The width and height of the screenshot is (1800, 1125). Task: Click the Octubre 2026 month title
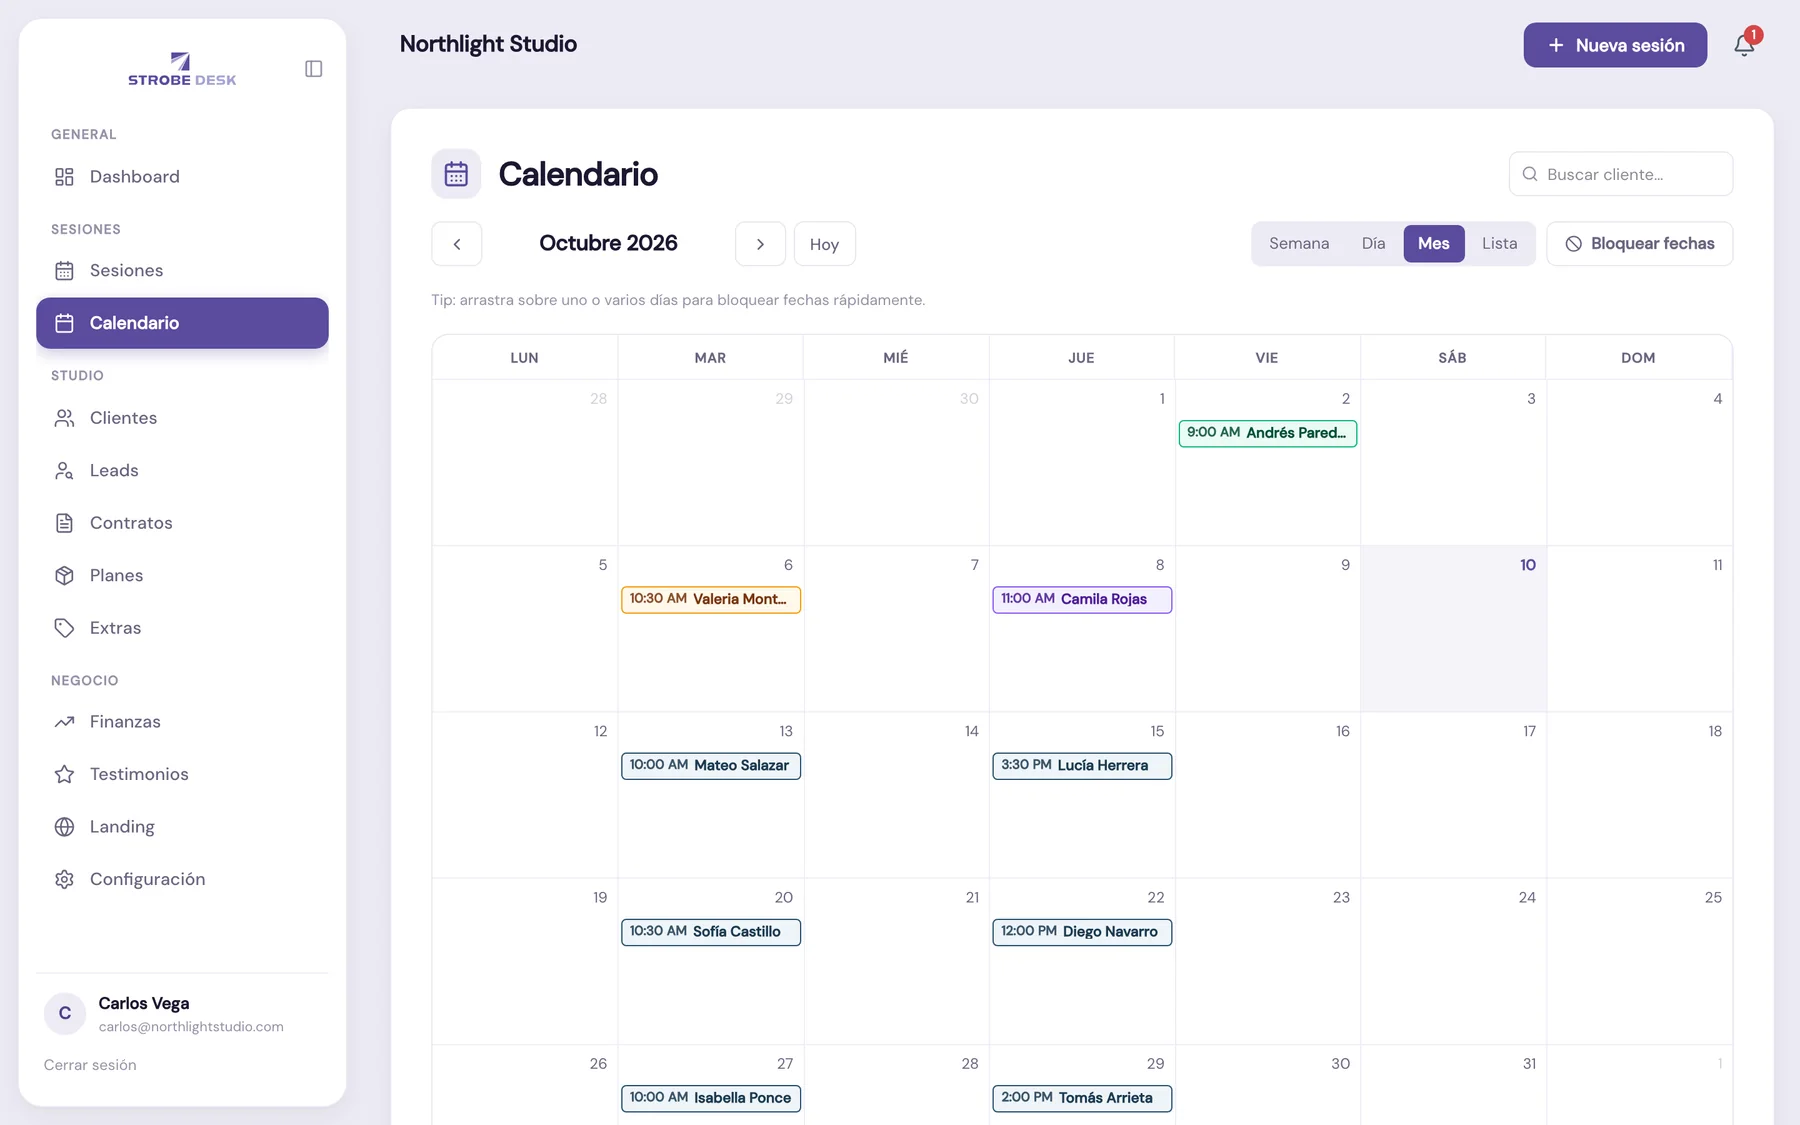608,243
